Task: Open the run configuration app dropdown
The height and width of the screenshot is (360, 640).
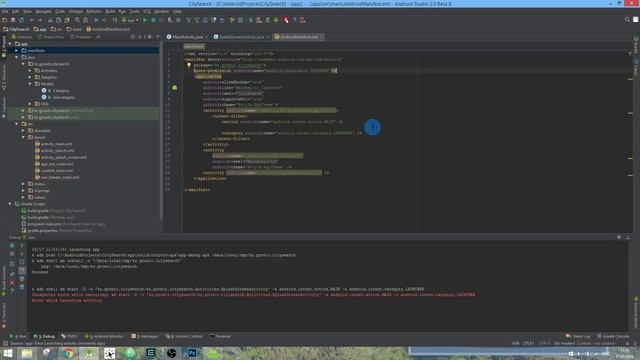Action: pyautogui.click(x=130, y=20)
